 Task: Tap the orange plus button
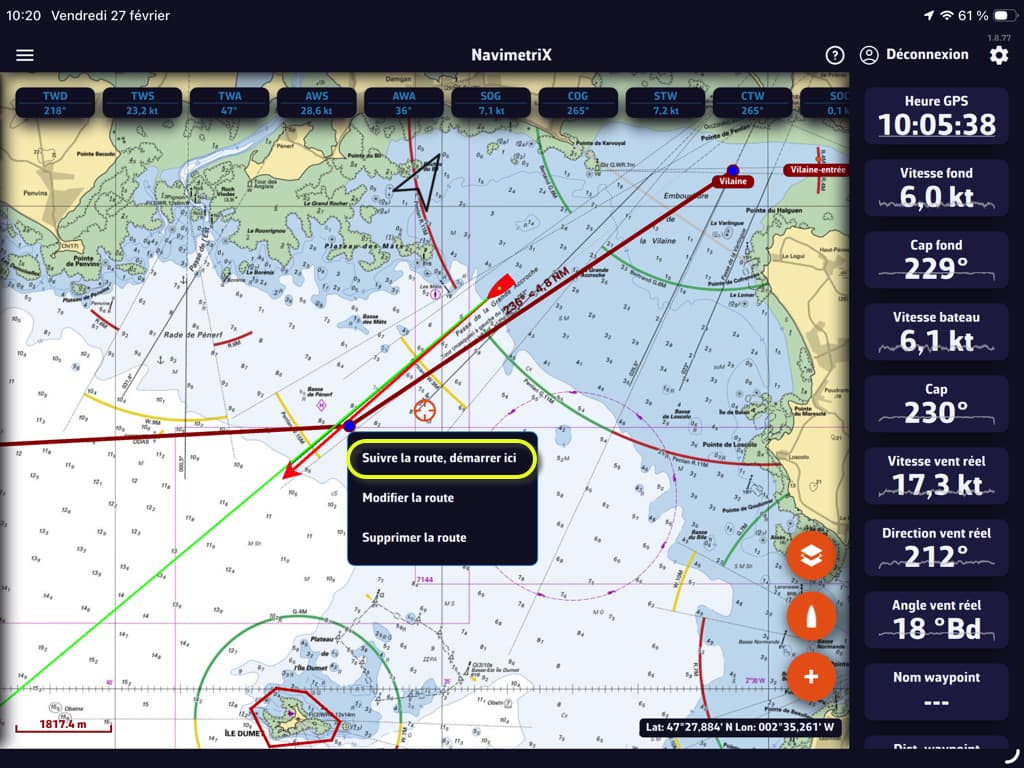pos(811,677)
